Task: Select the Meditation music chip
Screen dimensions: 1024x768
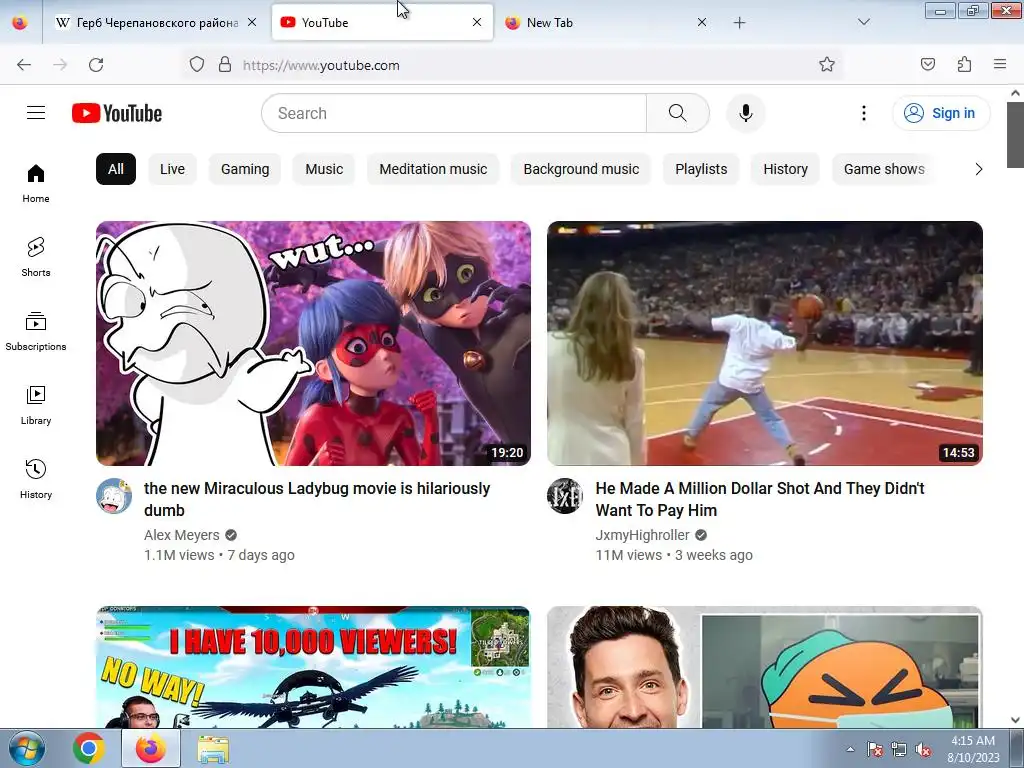Action: [433, 169]
